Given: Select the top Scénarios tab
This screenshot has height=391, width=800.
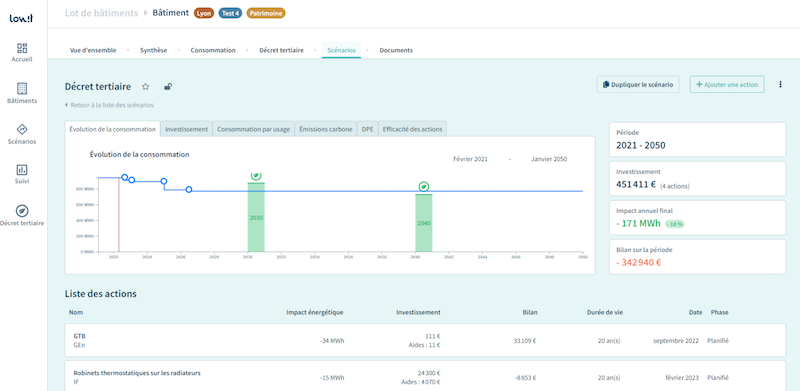Looking at the screenshot, I should coord(341,51).
